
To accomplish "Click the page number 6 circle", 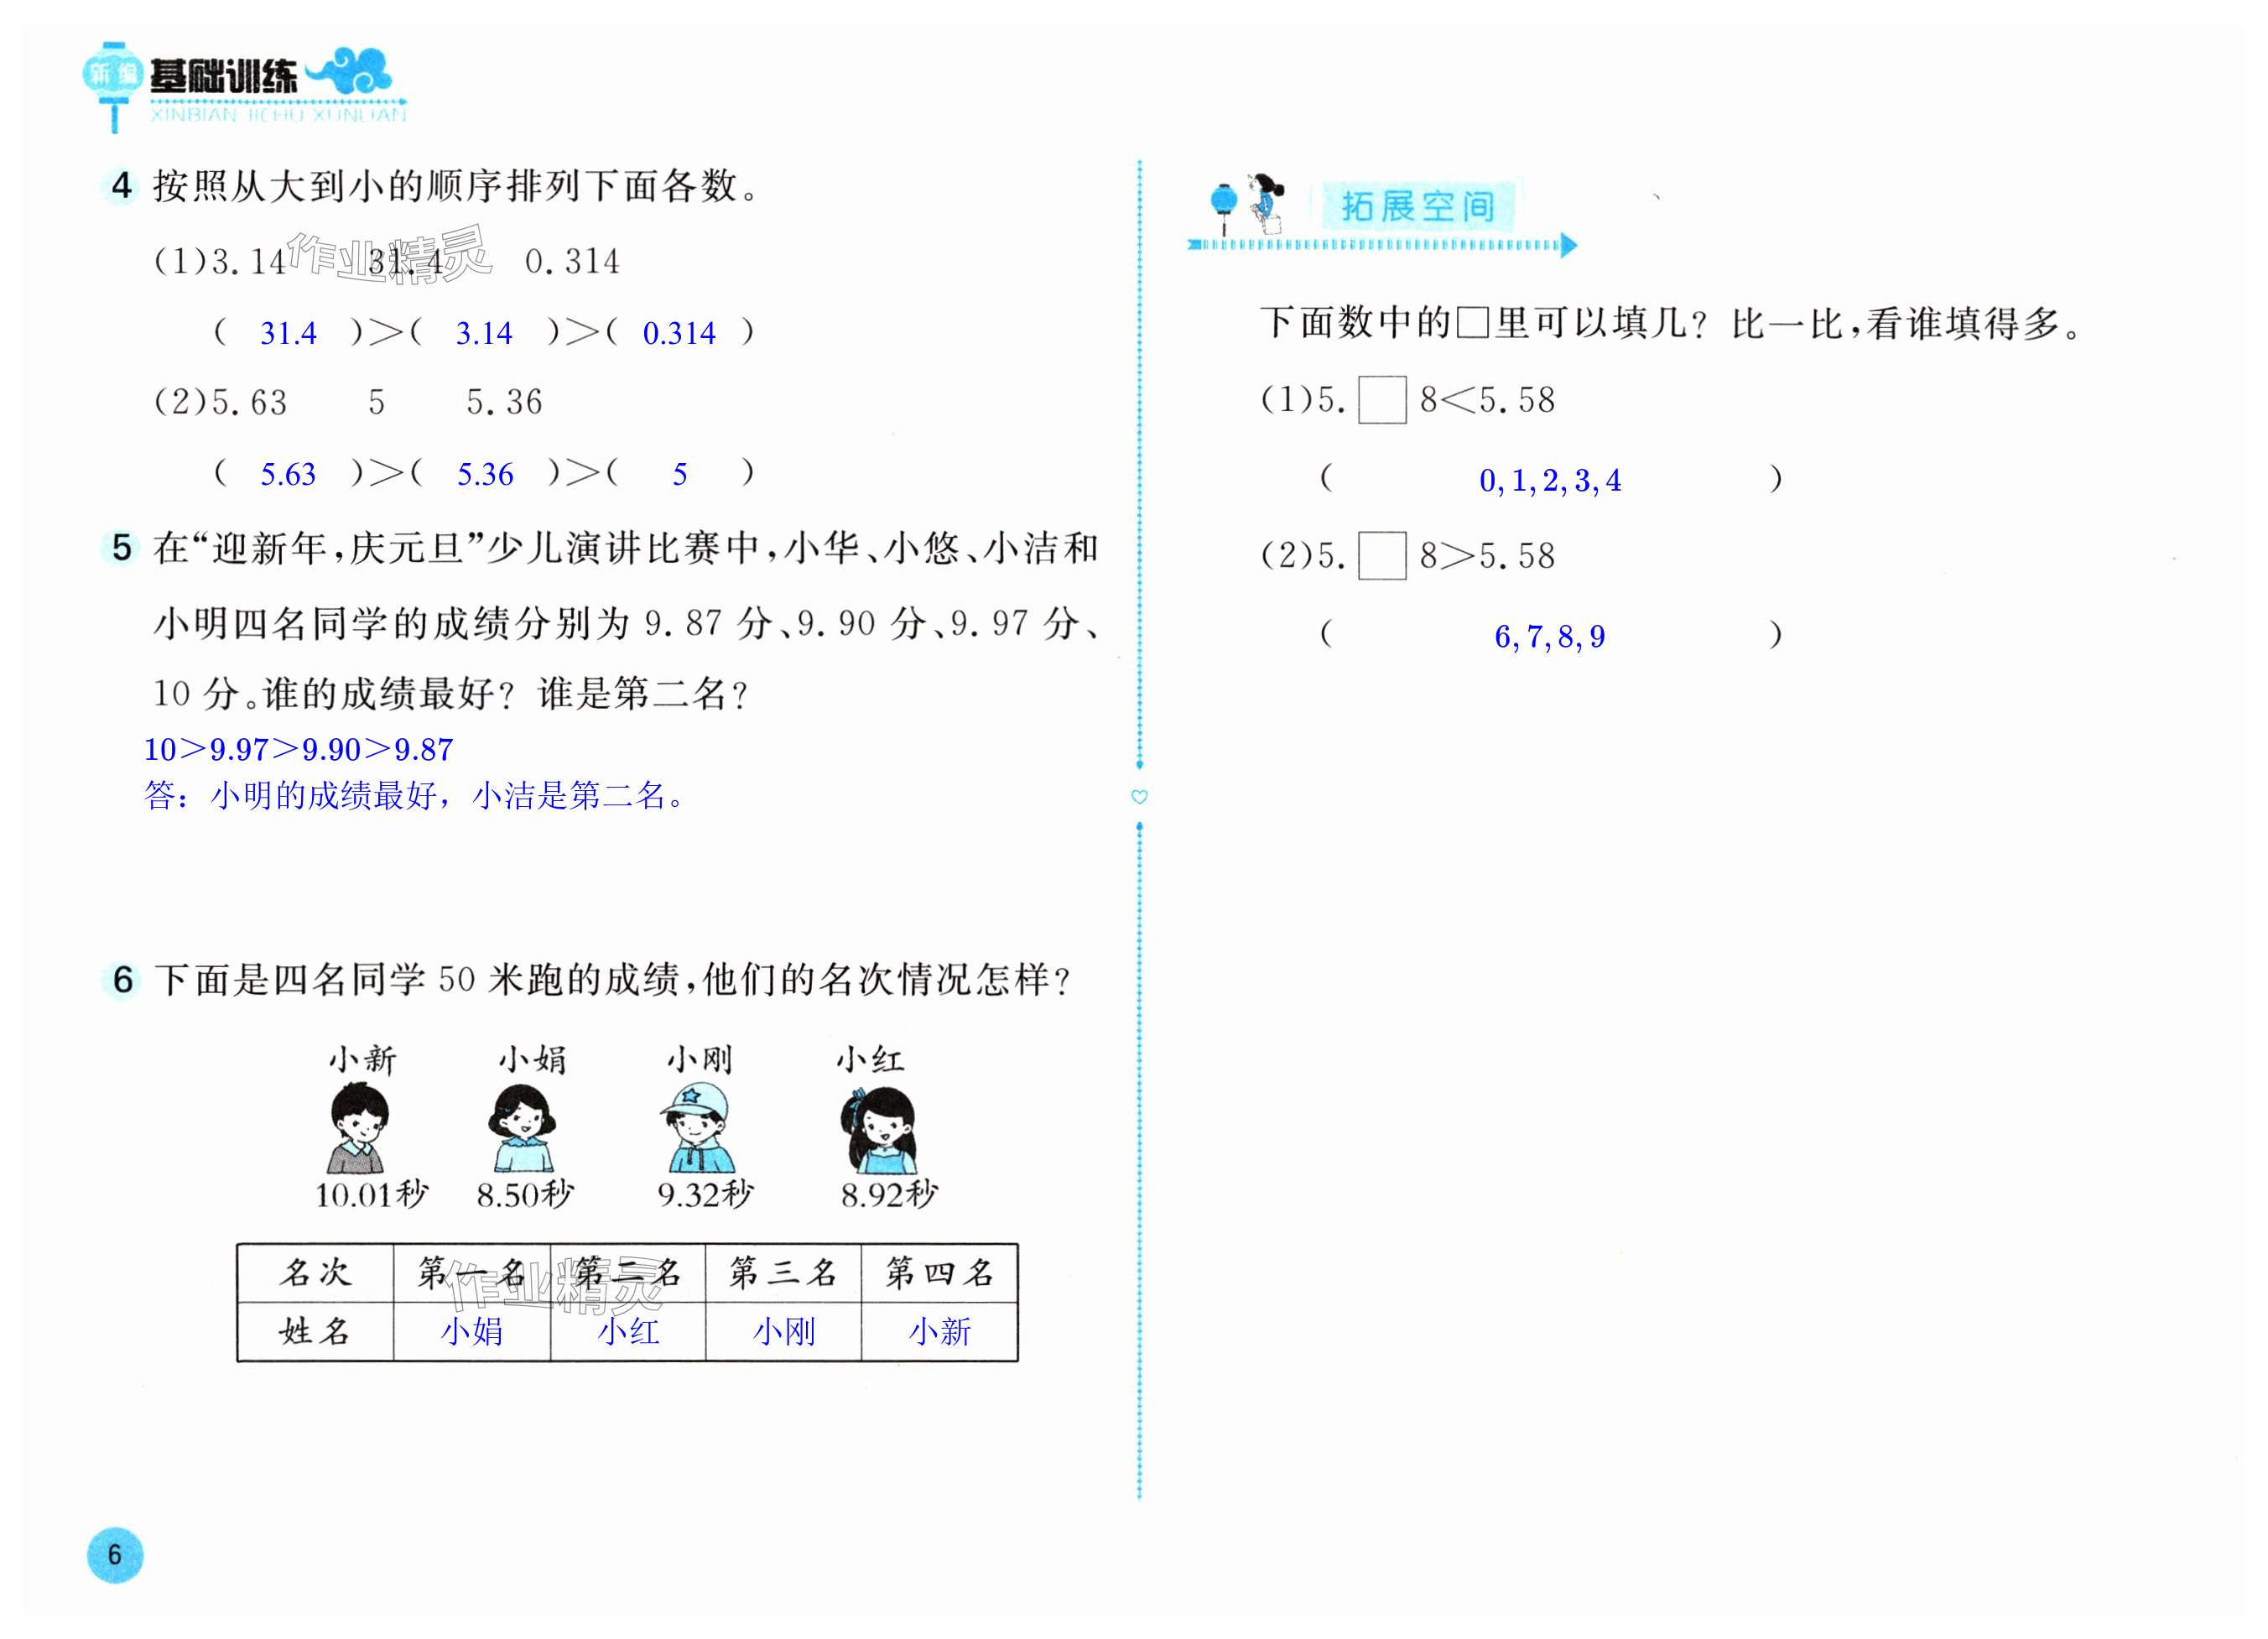I will [x=115, y=1554].
